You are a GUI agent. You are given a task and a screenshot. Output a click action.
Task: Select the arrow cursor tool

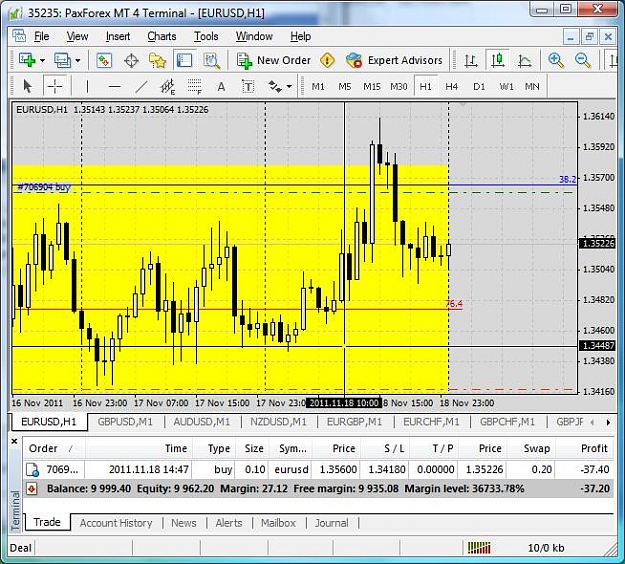coord(27,86)
